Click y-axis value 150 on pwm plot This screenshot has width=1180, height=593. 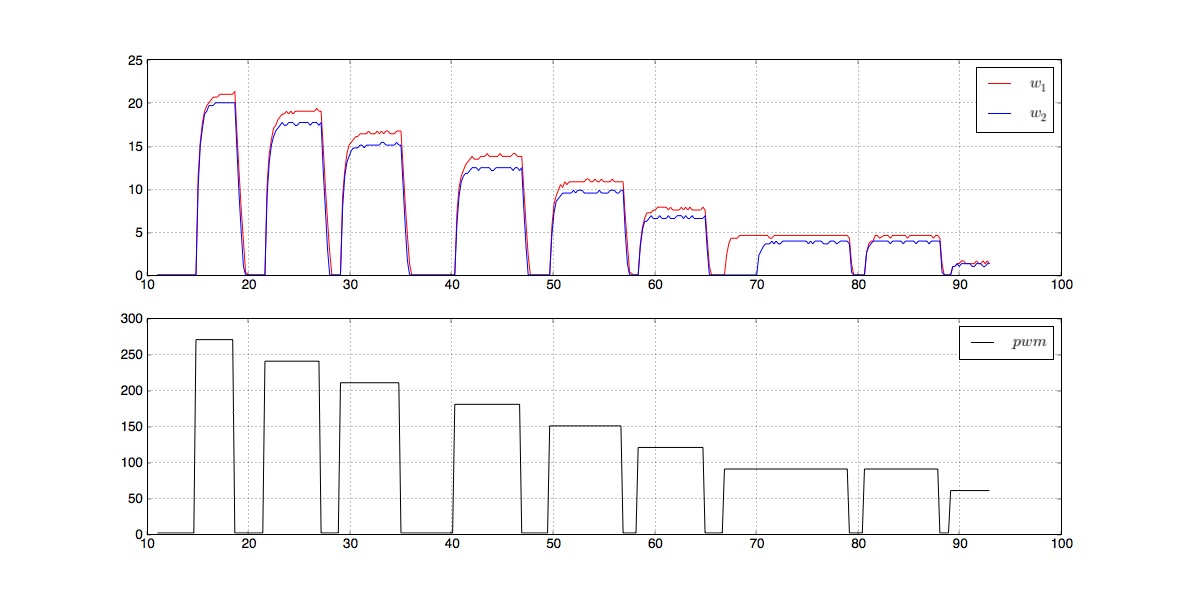point(132,427)
